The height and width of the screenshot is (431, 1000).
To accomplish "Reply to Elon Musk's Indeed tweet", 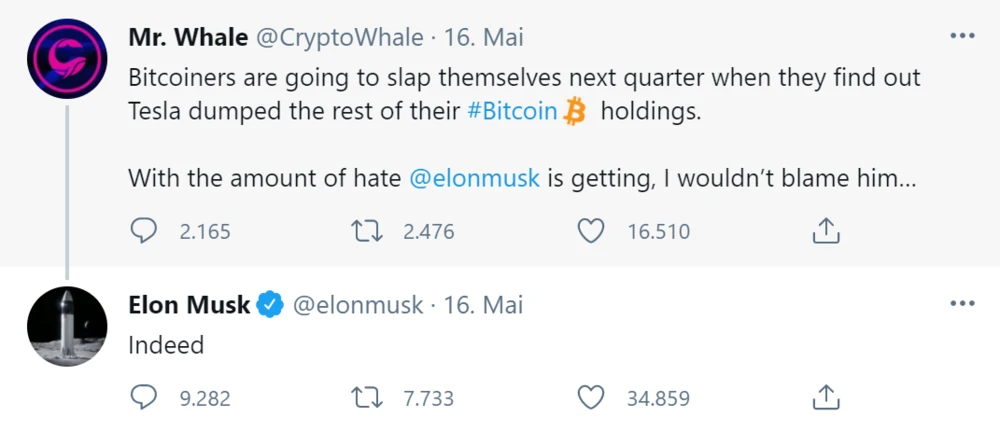I will click(x=145, y=398).
